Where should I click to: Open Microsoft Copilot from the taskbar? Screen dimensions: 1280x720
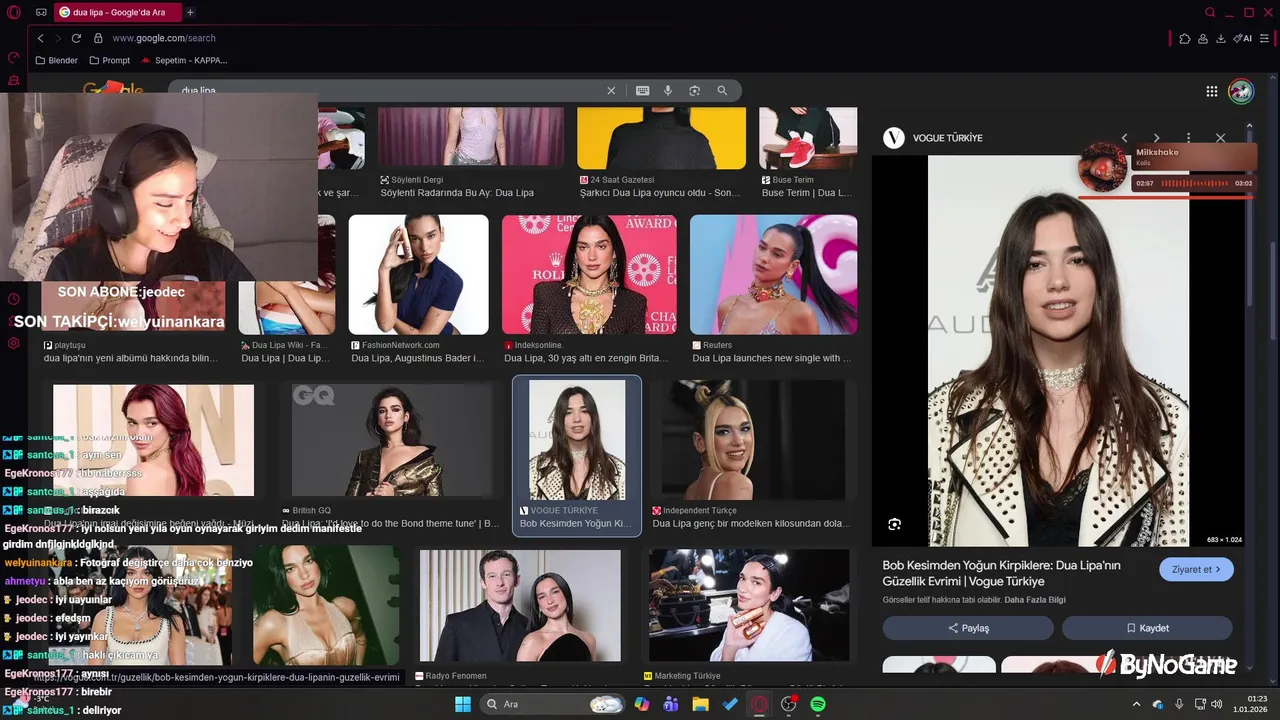coord(642,704)
